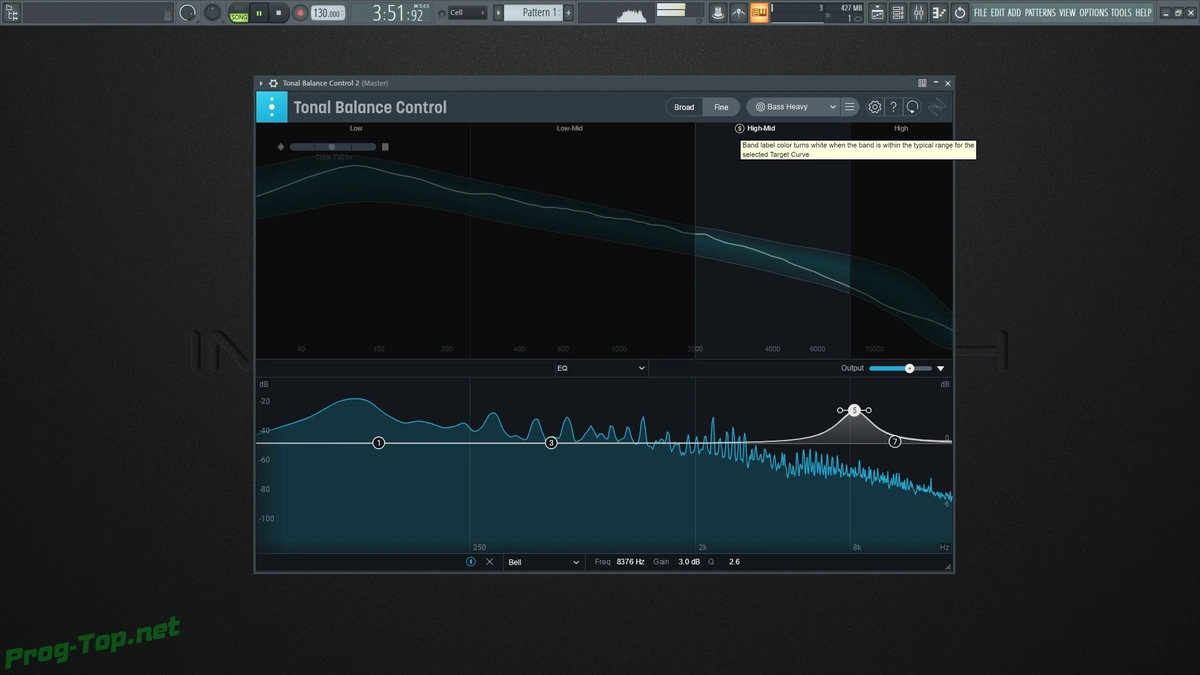
Task: Click the 427 MB memory readout
Action: (852, 8)
